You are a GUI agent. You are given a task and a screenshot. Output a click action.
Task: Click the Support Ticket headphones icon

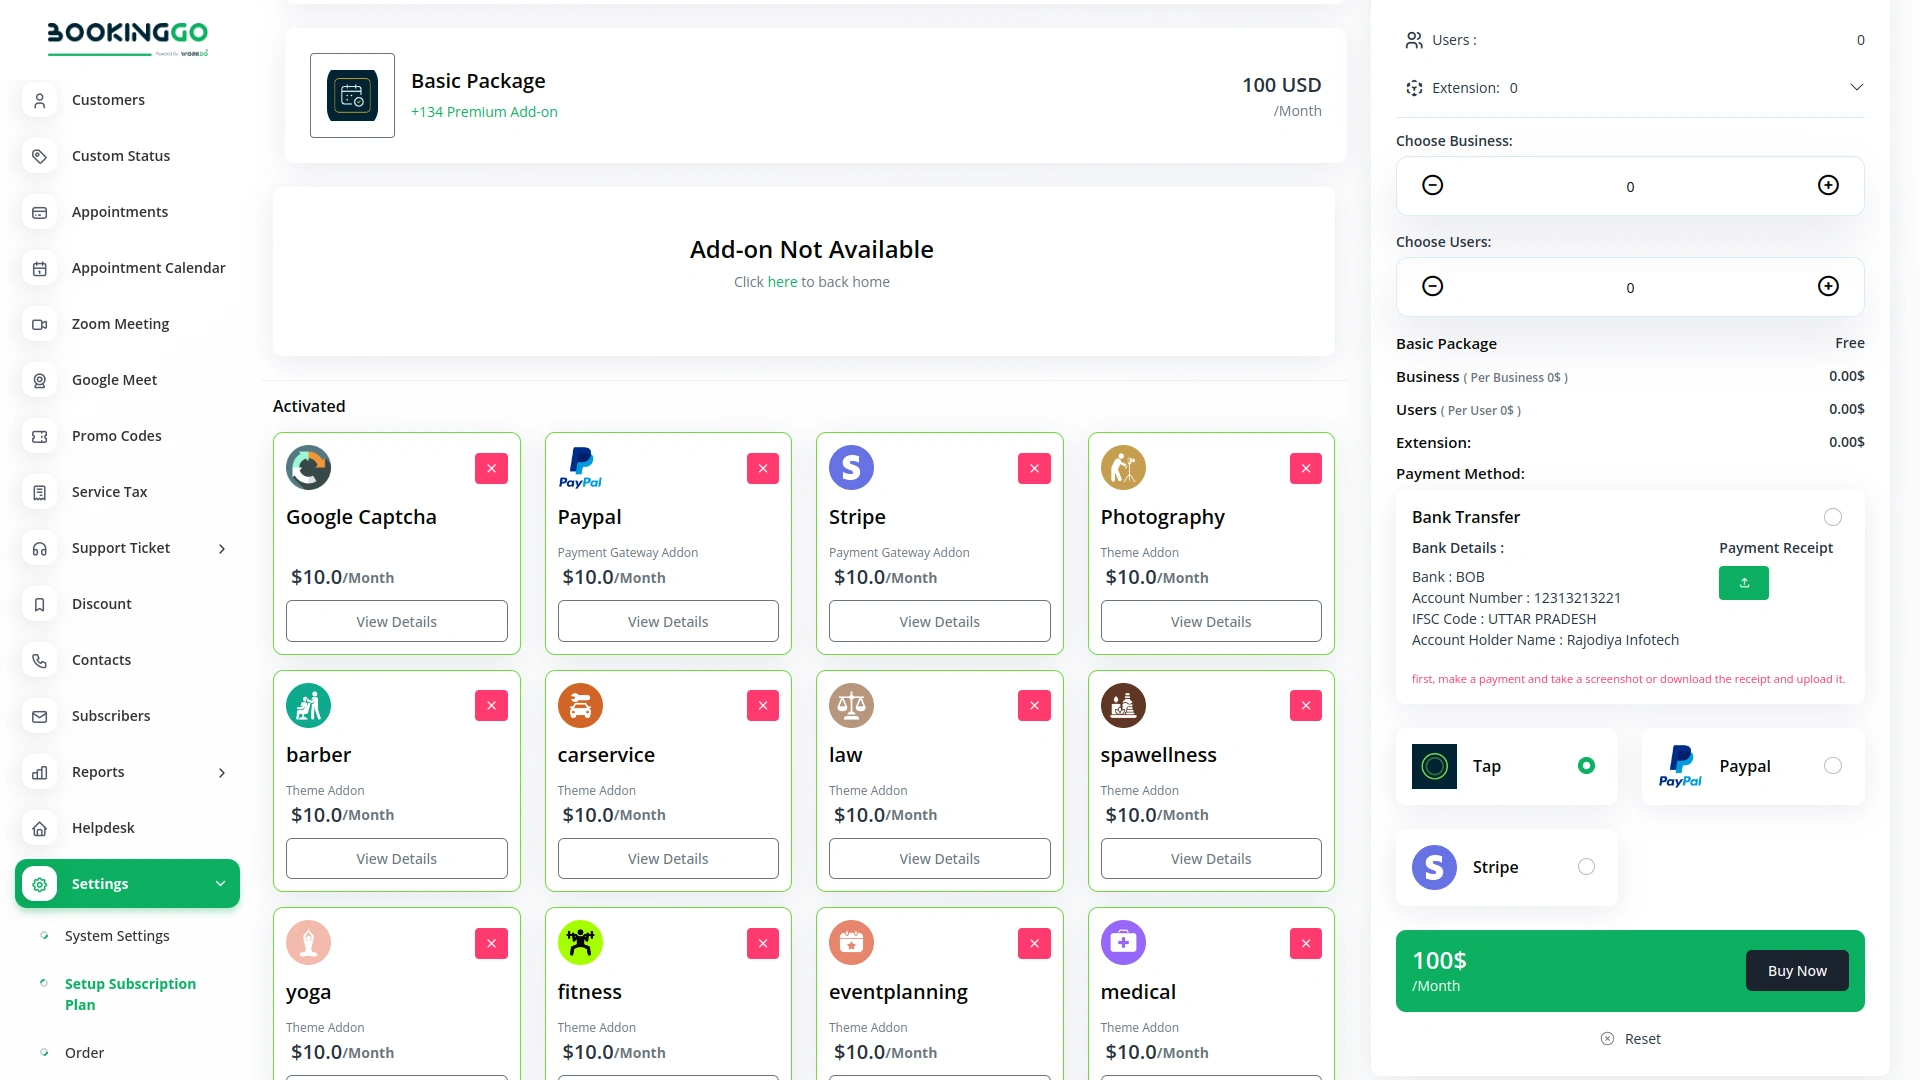39,548
